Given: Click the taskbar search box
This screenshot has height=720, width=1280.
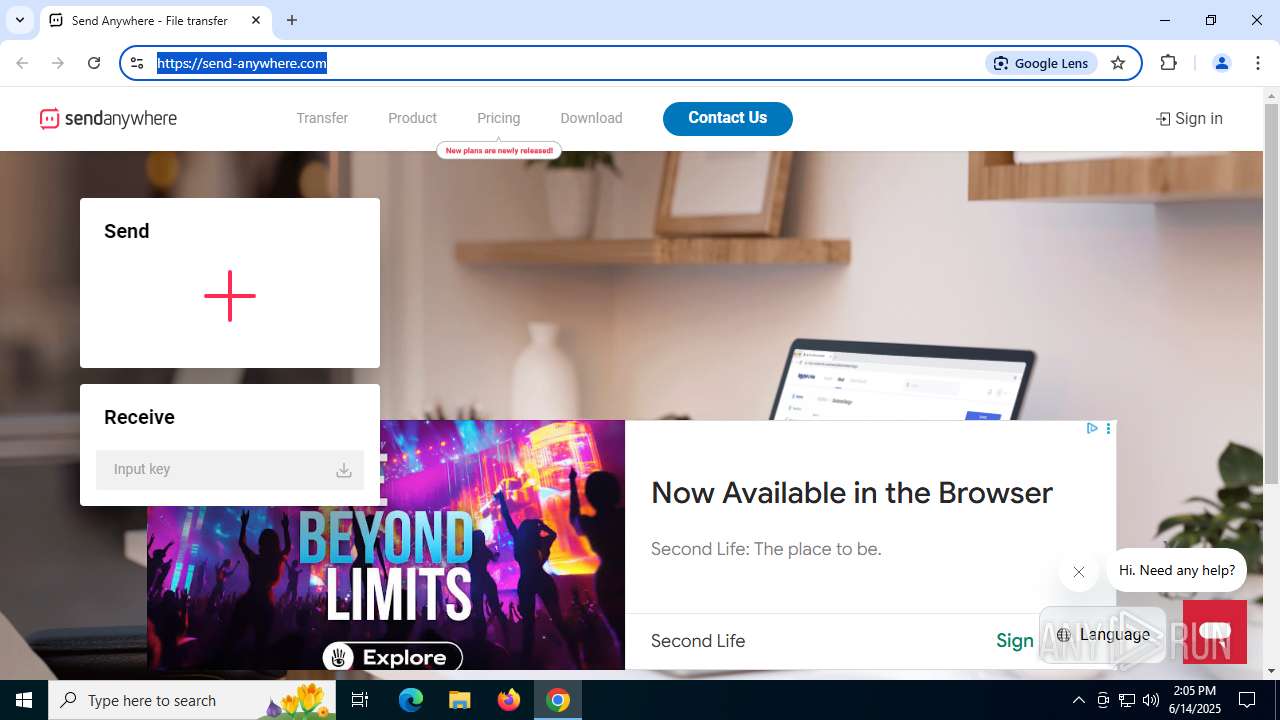Looking at the screenshot, I should pos(192,700).
